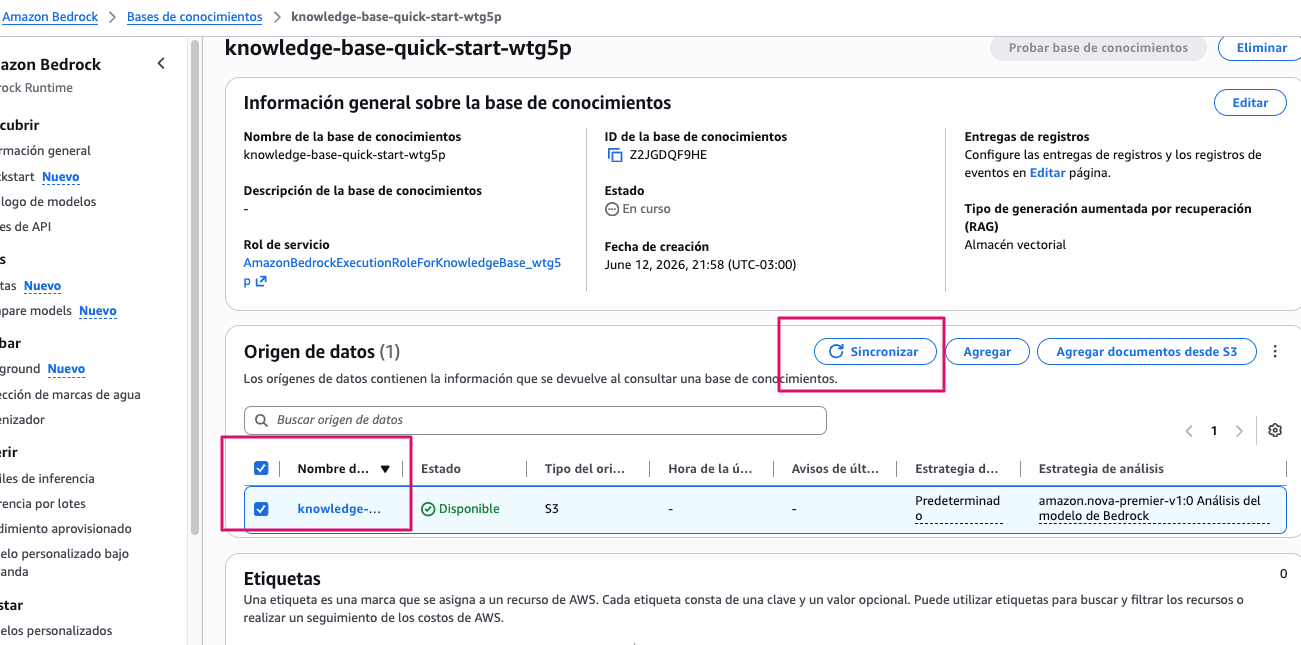
Task: Click Probar base de conocimientos button
Action: (x=1098, y=48)
